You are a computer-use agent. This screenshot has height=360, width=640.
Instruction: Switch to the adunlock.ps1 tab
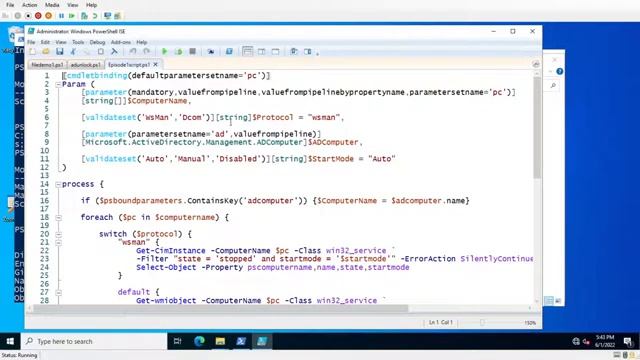(x=85, y=64)
